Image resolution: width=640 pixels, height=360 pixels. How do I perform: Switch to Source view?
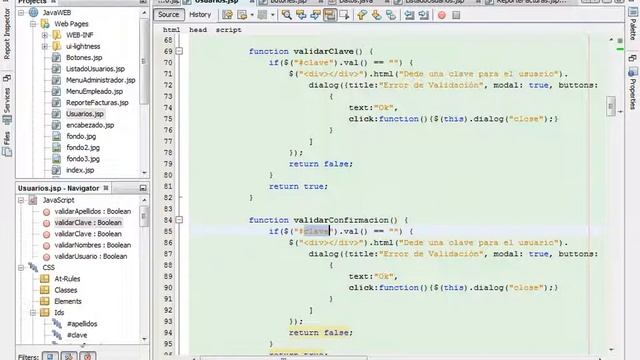point(168,15)
